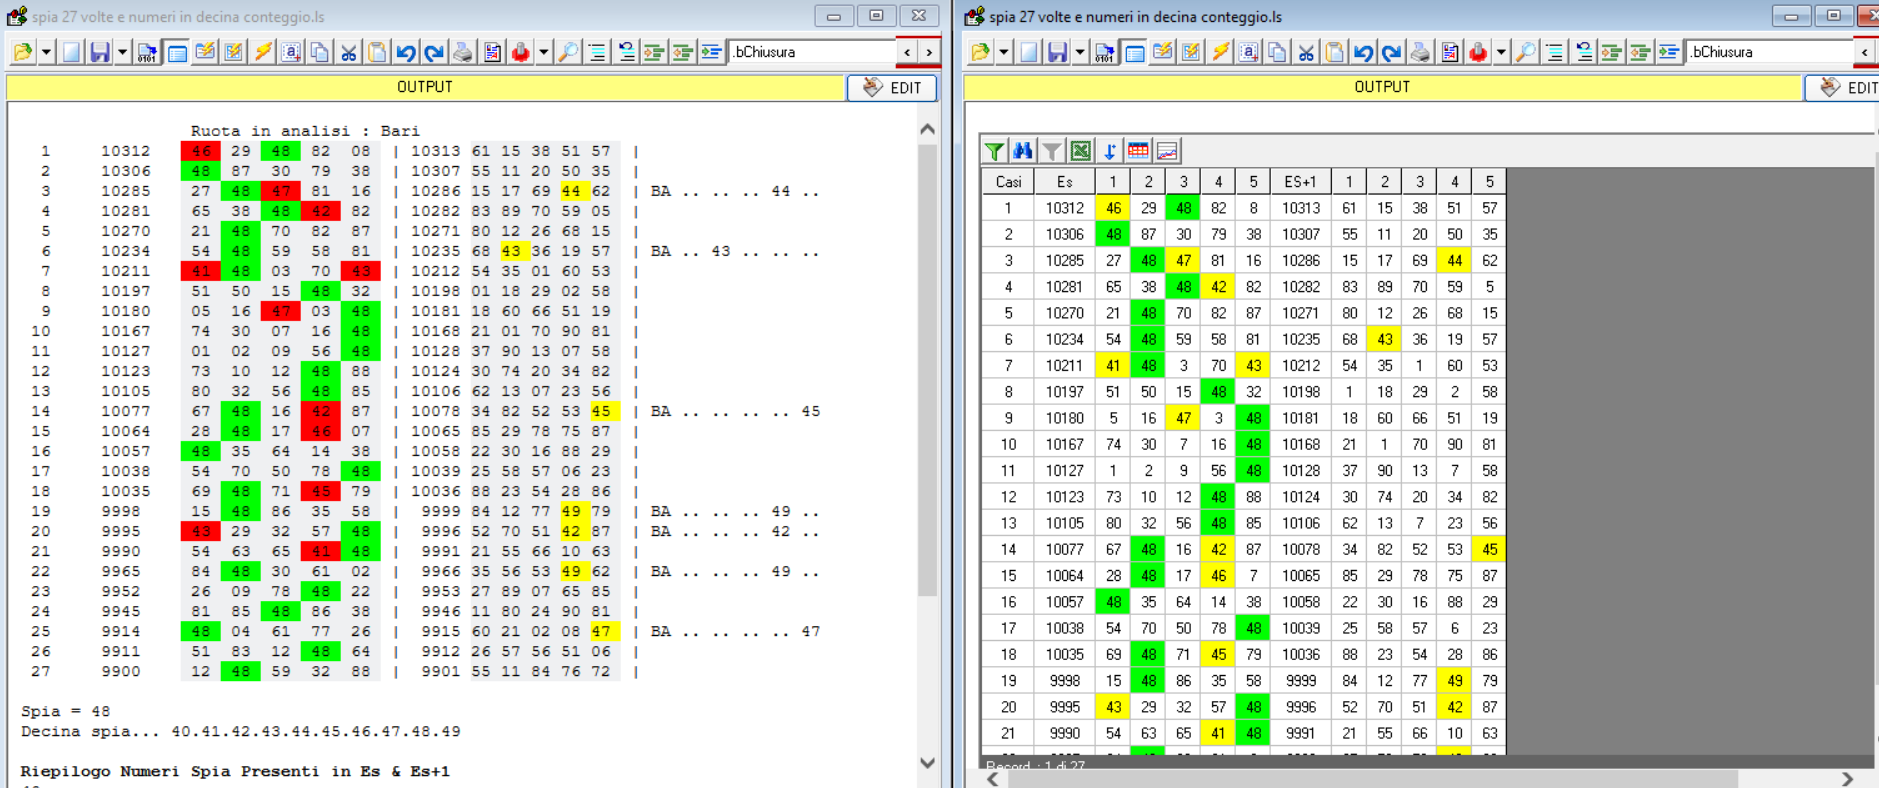The width and height of the screenshot is (1879, 788).
Task: Click the select-text 'a' icon in left window
Action: pos(291,52)
